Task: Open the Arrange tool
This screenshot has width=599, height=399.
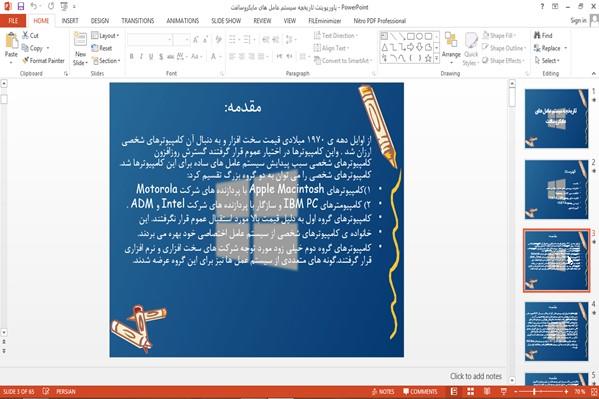Action: point(451,46)
